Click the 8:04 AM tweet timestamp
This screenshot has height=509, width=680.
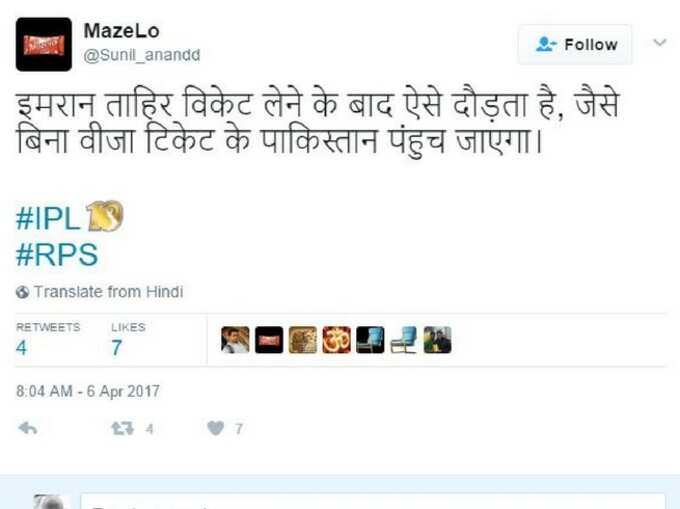(88, 391)
